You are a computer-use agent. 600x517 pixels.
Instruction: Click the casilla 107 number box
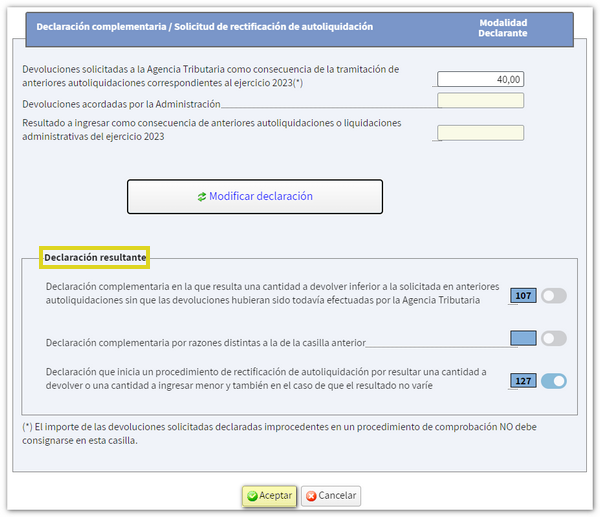(x=523, y=296)
